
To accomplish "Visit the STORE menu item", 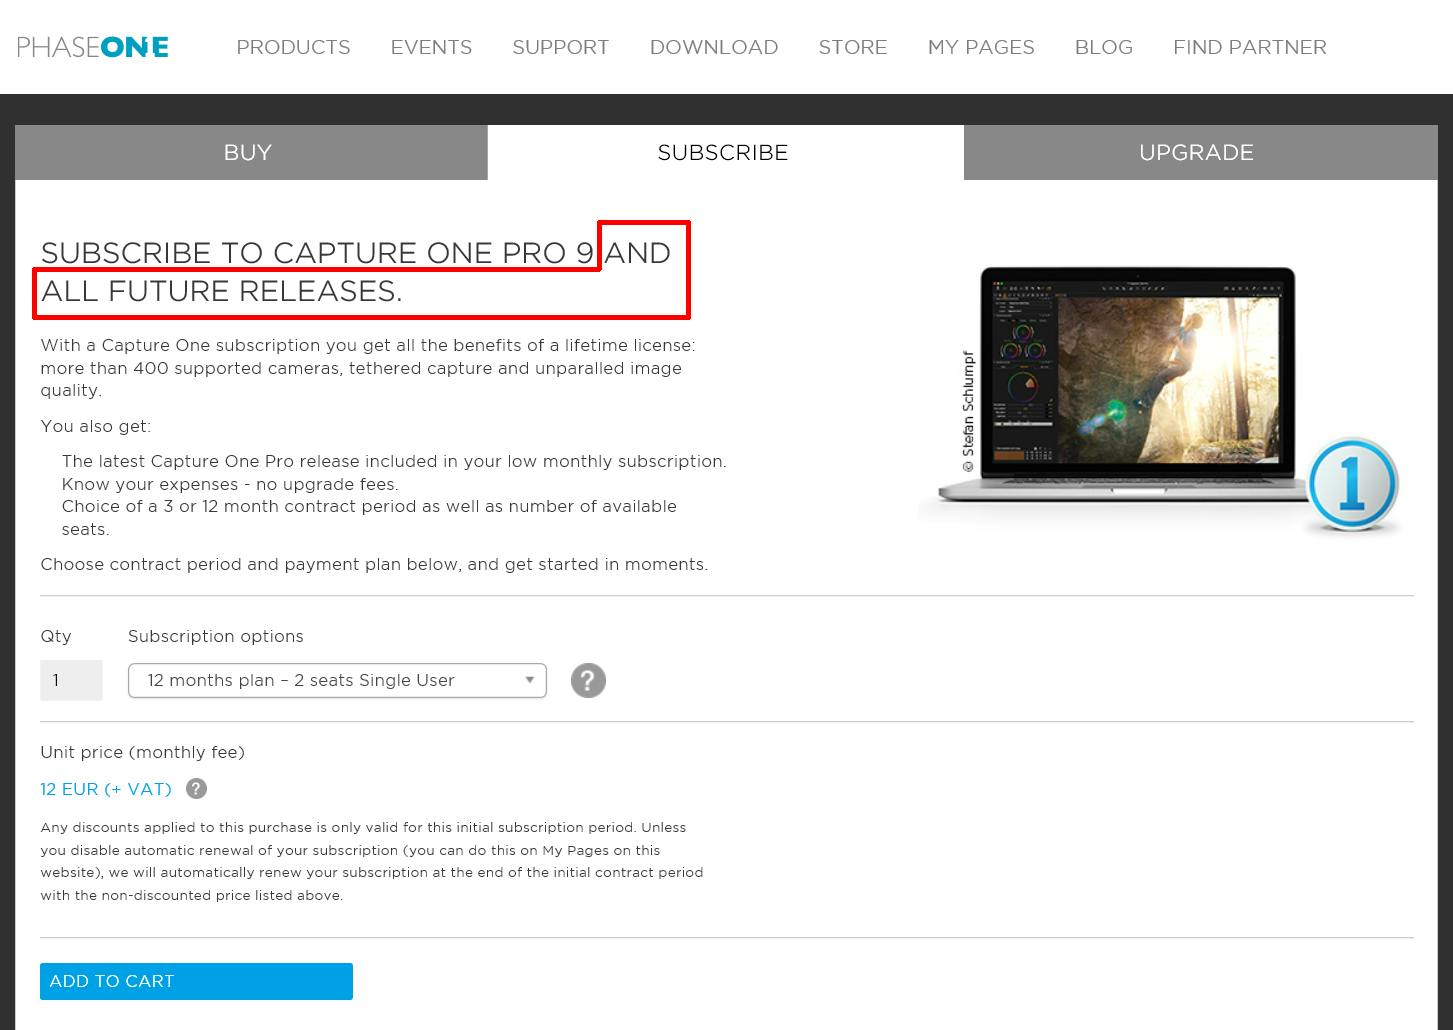I will tap(853, 47).
